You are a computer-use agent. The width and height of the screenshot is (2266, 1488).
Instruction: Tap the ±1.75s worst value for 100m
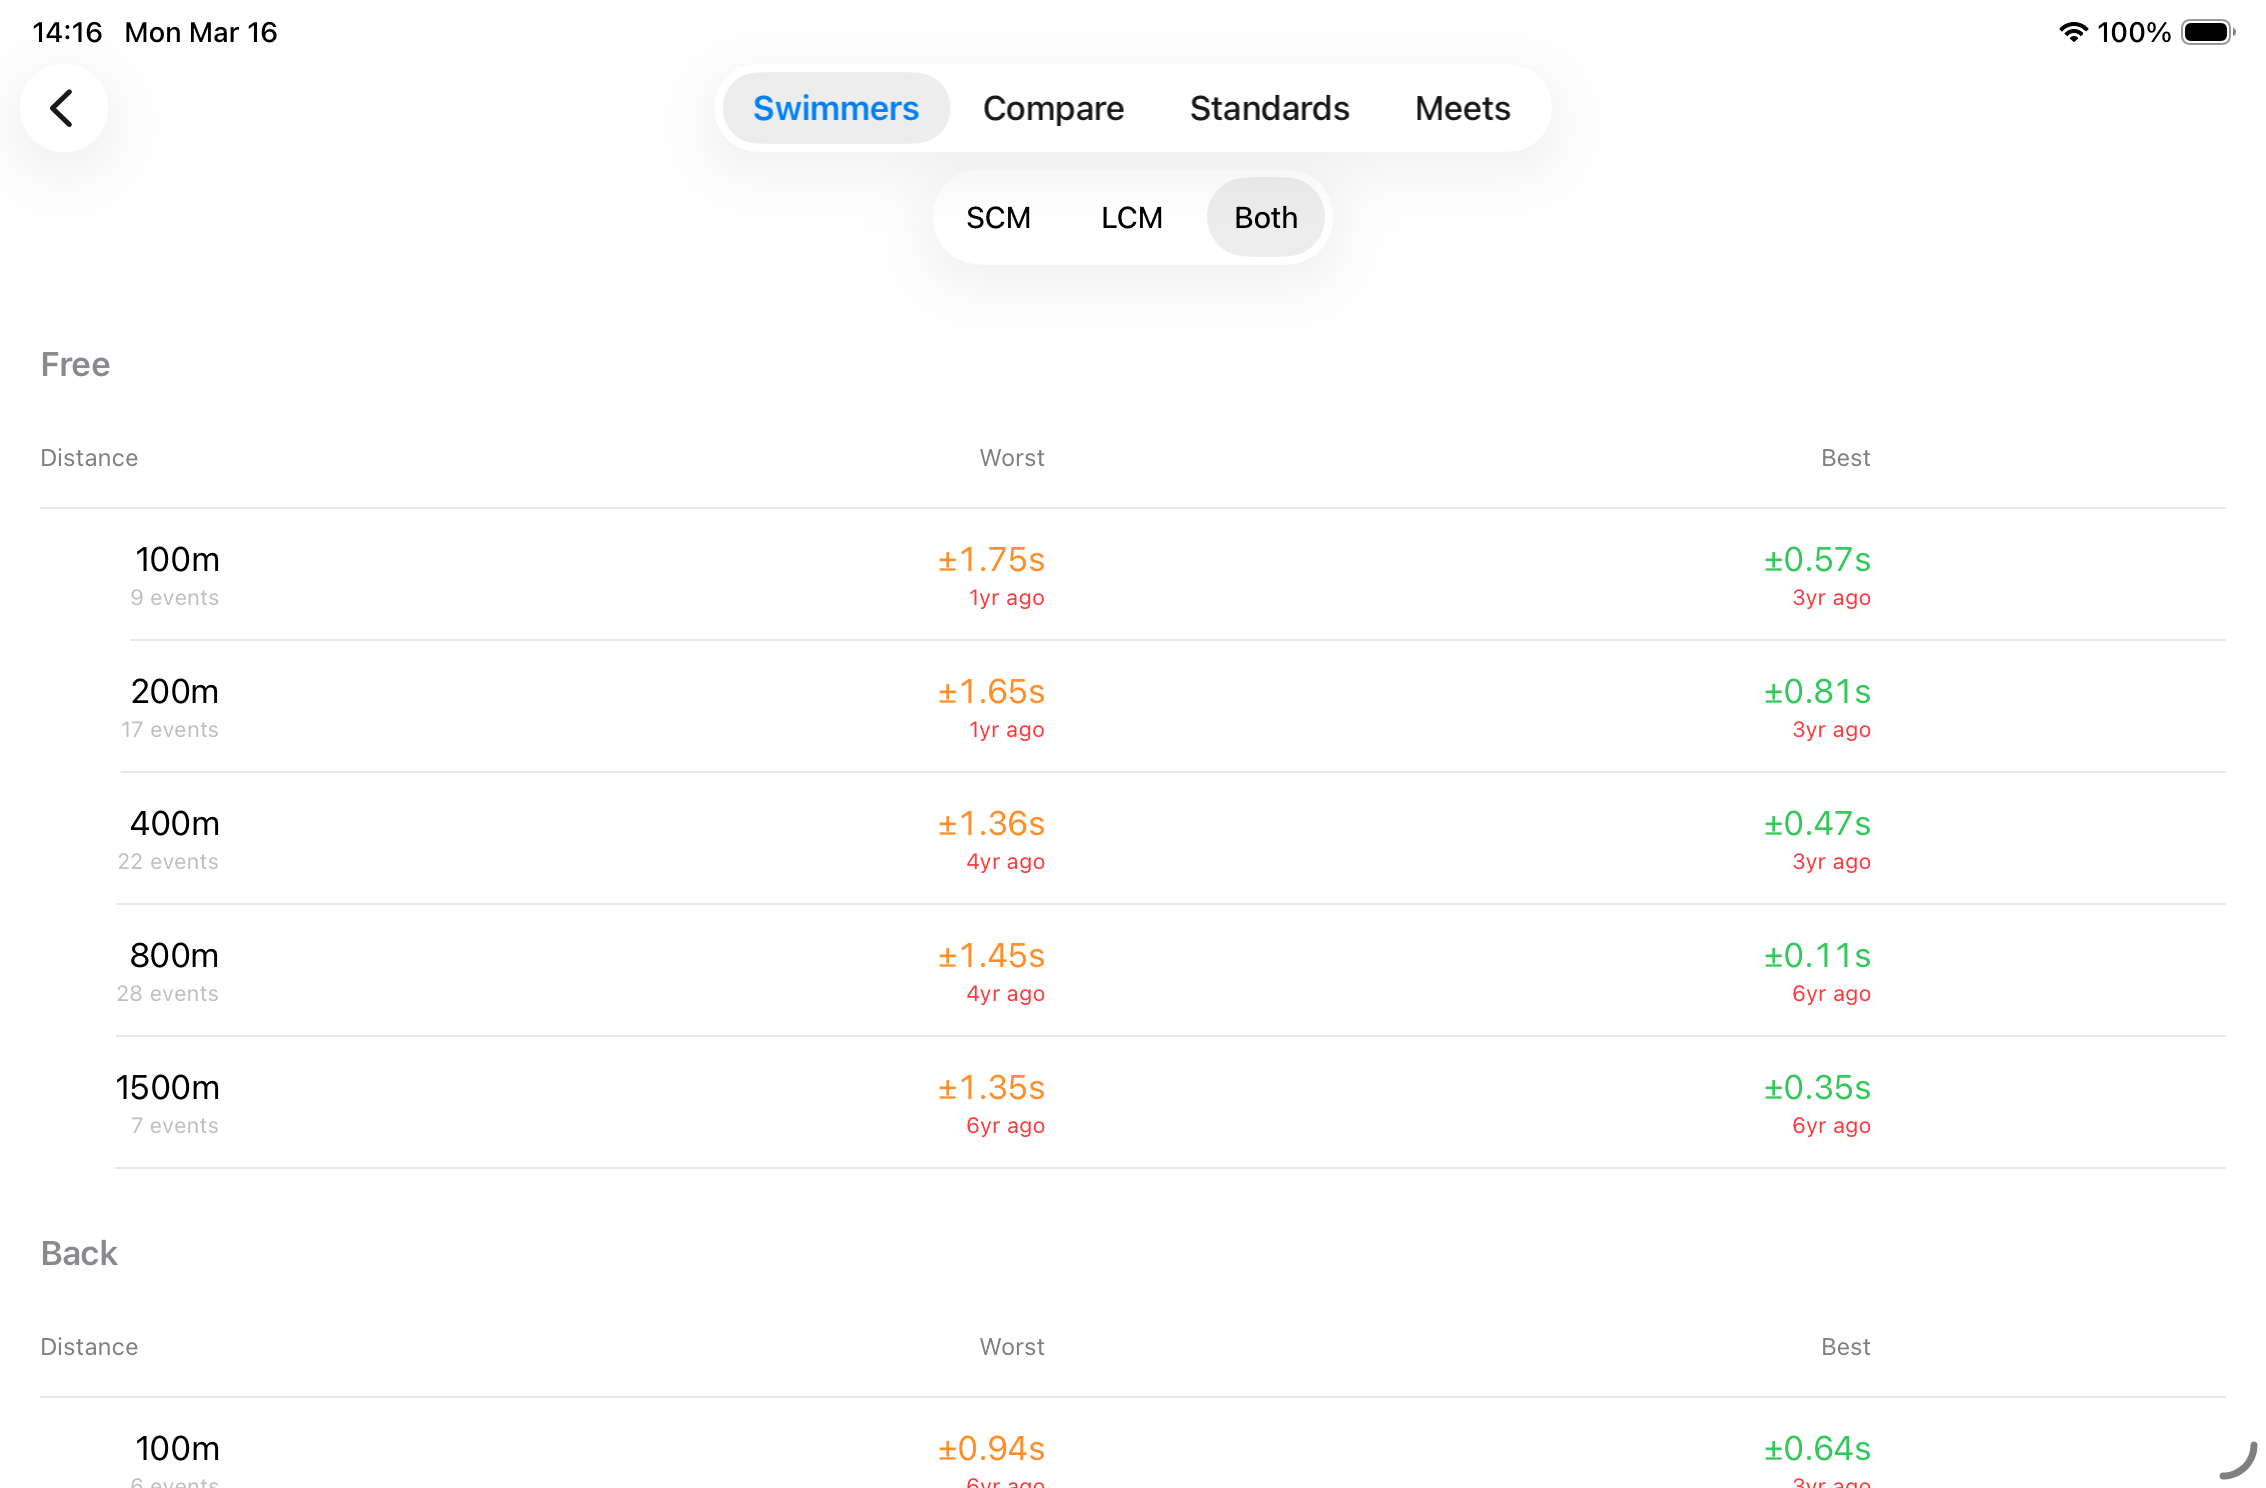coord(990,560)
